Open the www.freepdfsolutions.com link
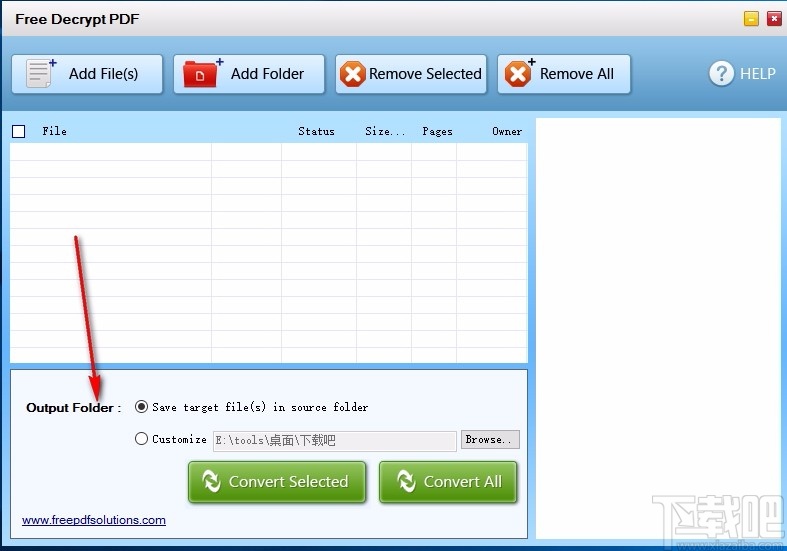Image resolution: width=787 pixels, height=551 pixels. pos(94,520)
